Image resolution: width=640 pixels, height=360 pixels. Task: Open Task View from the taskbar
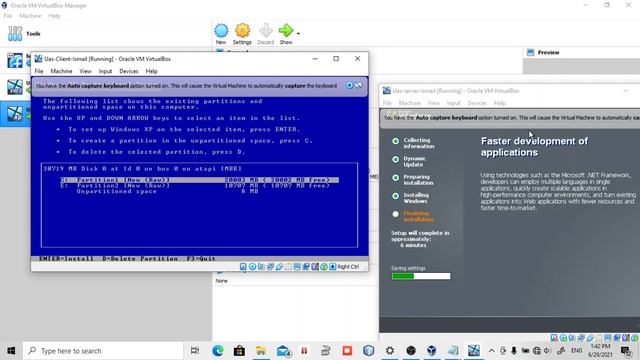click(x=195, y=351)
